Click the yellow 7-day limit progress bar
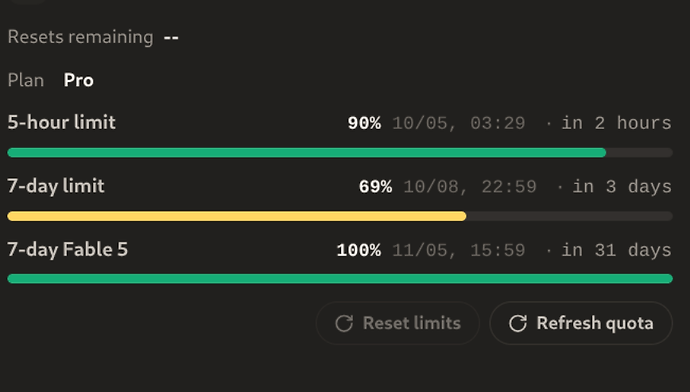 pyautogui.click(x=340, y=216)
